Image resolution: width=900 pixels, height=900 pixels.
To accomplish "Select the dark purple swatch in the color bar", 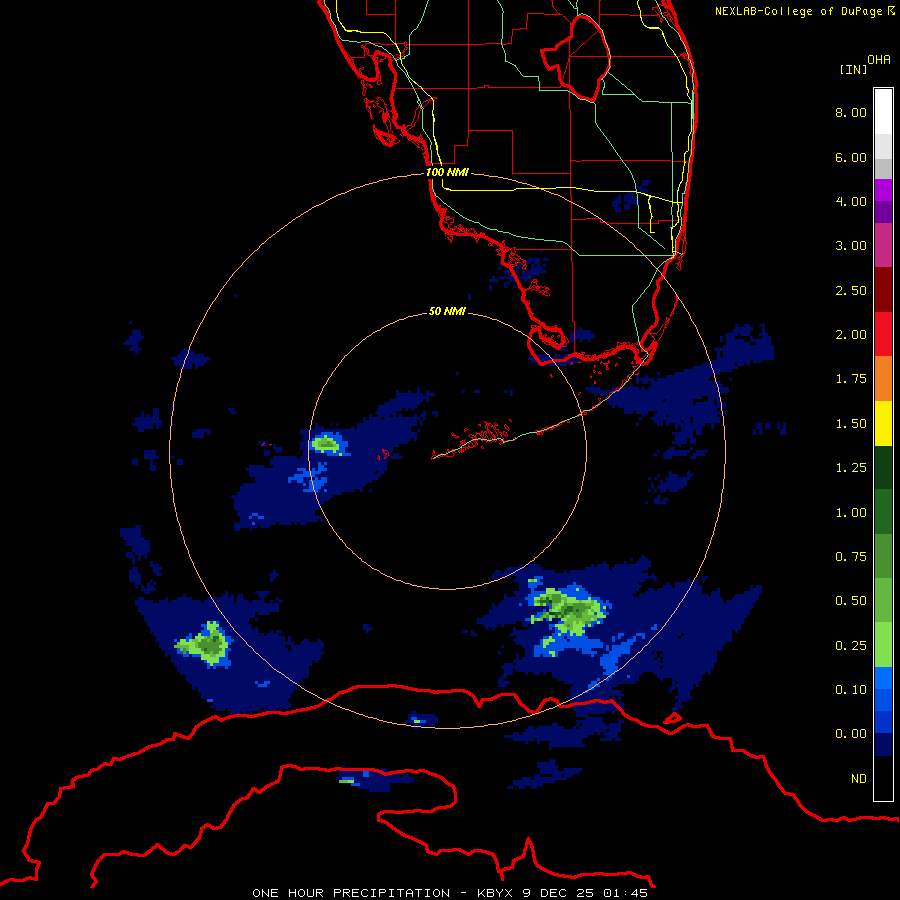I will click(x=883, y=212).
